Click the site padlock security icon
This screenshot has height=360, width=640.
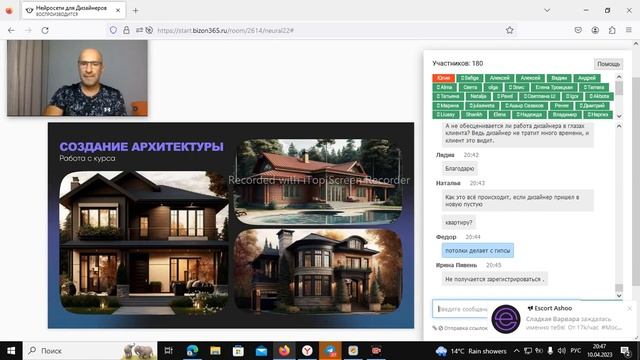click(x=126, y=30)
